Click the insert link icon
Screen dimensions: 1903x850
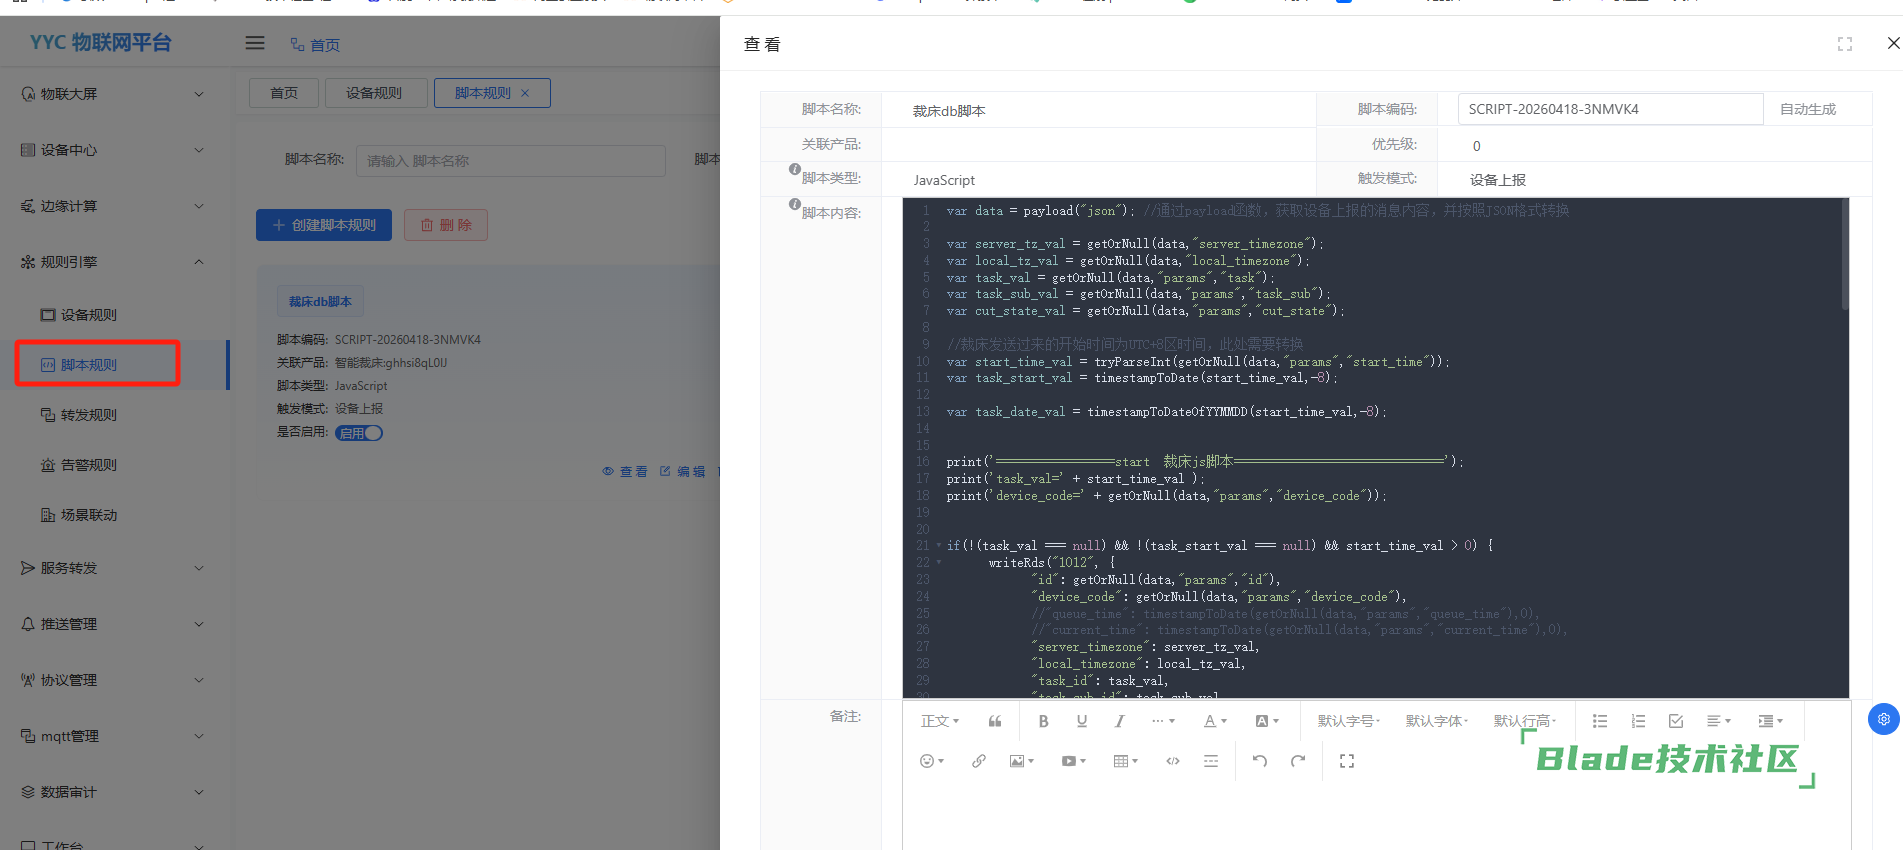tap(978, 761)
